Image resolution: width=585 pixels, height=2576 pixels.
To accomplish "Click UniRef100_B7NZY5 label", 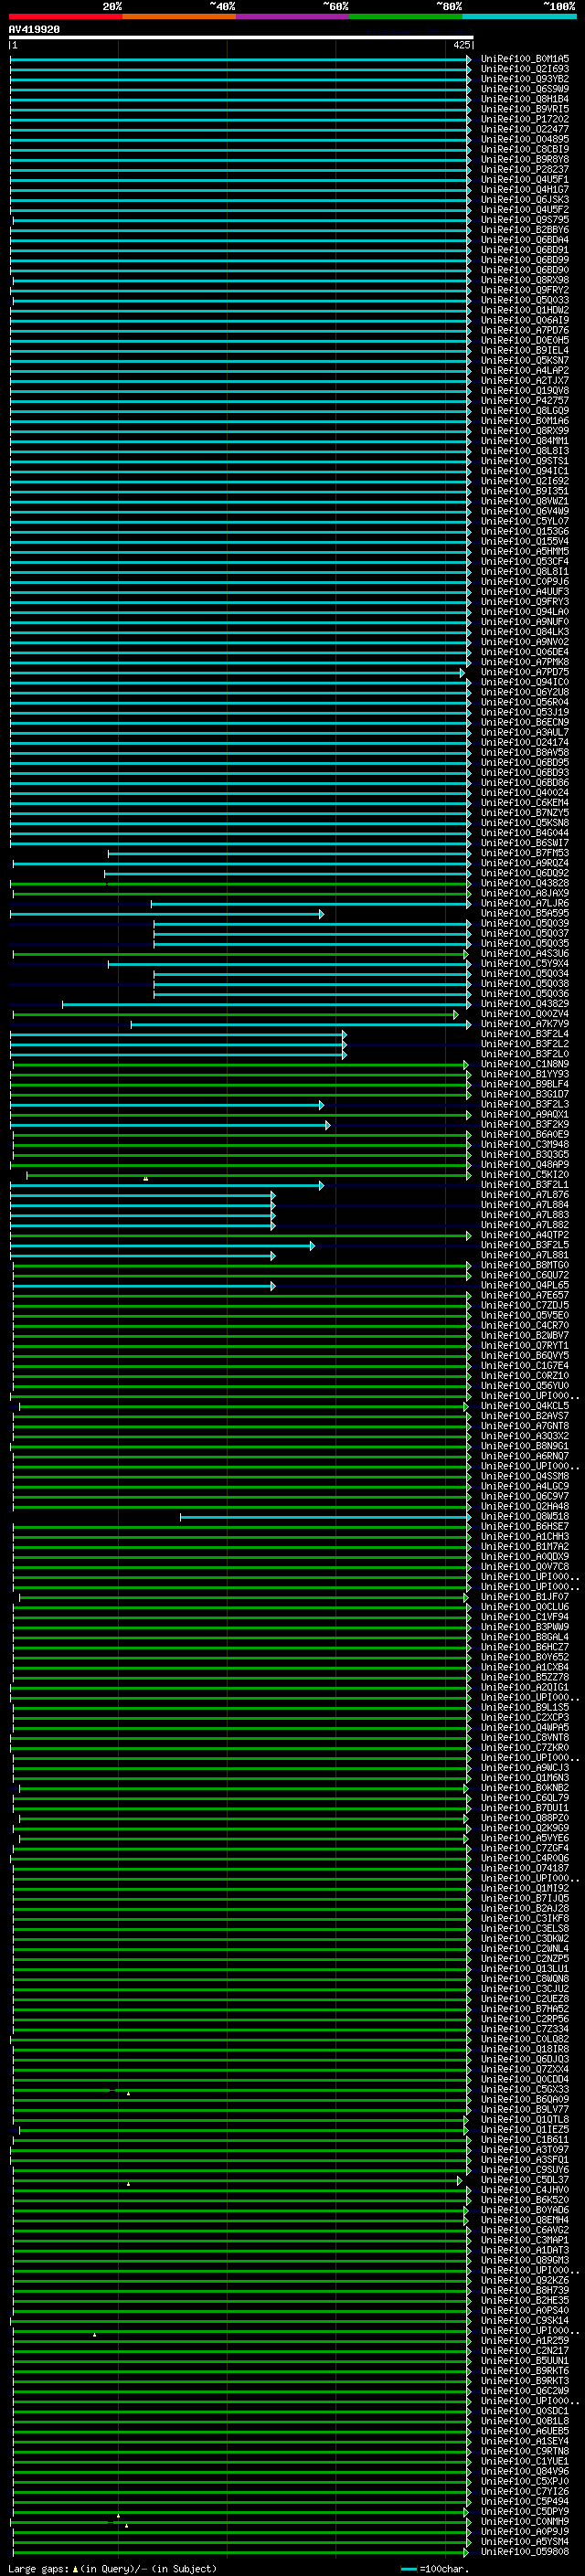I will 525,813.
